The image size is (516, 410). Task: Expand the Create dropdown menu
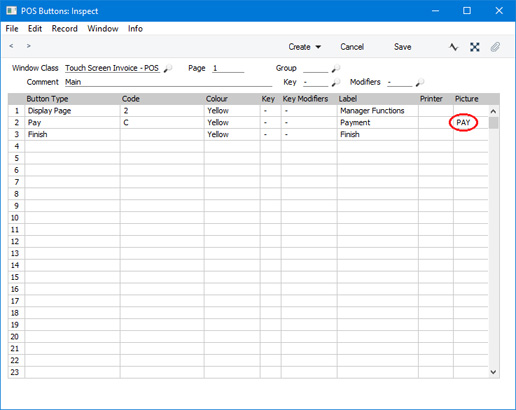(305, 47)
